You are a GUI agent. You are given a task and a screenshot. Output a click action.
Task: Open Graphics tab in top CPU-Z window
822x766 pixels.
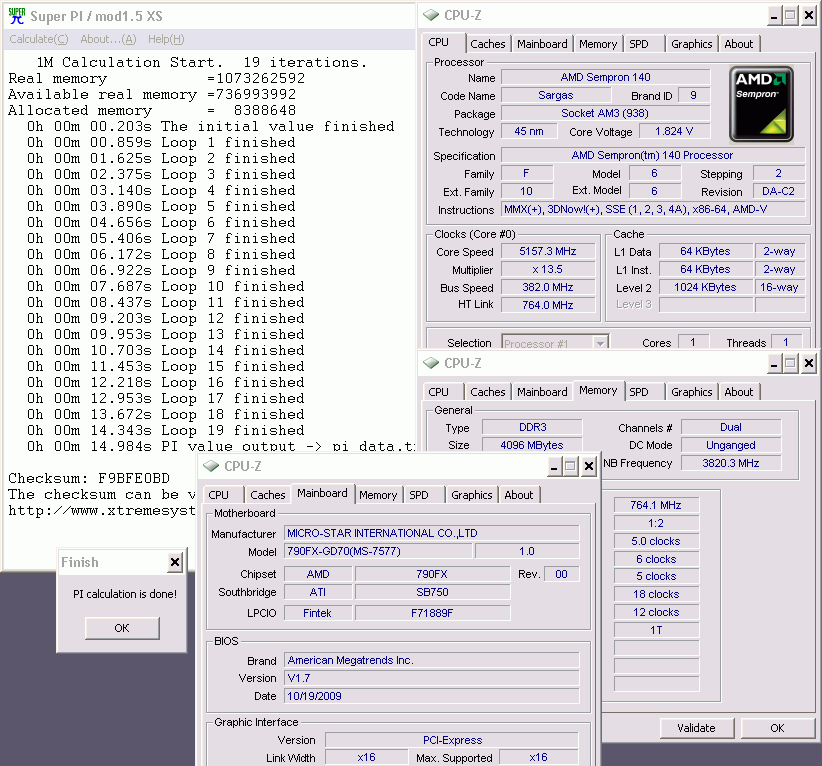click(x=691, y=44)
